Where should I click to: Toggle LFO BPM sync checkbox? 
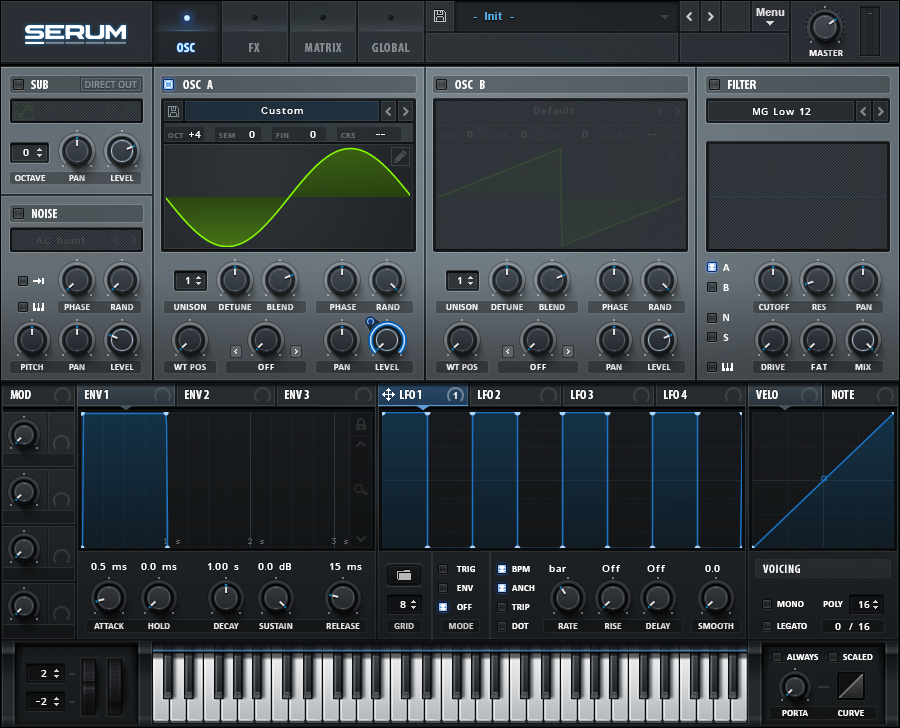point(502,569)
